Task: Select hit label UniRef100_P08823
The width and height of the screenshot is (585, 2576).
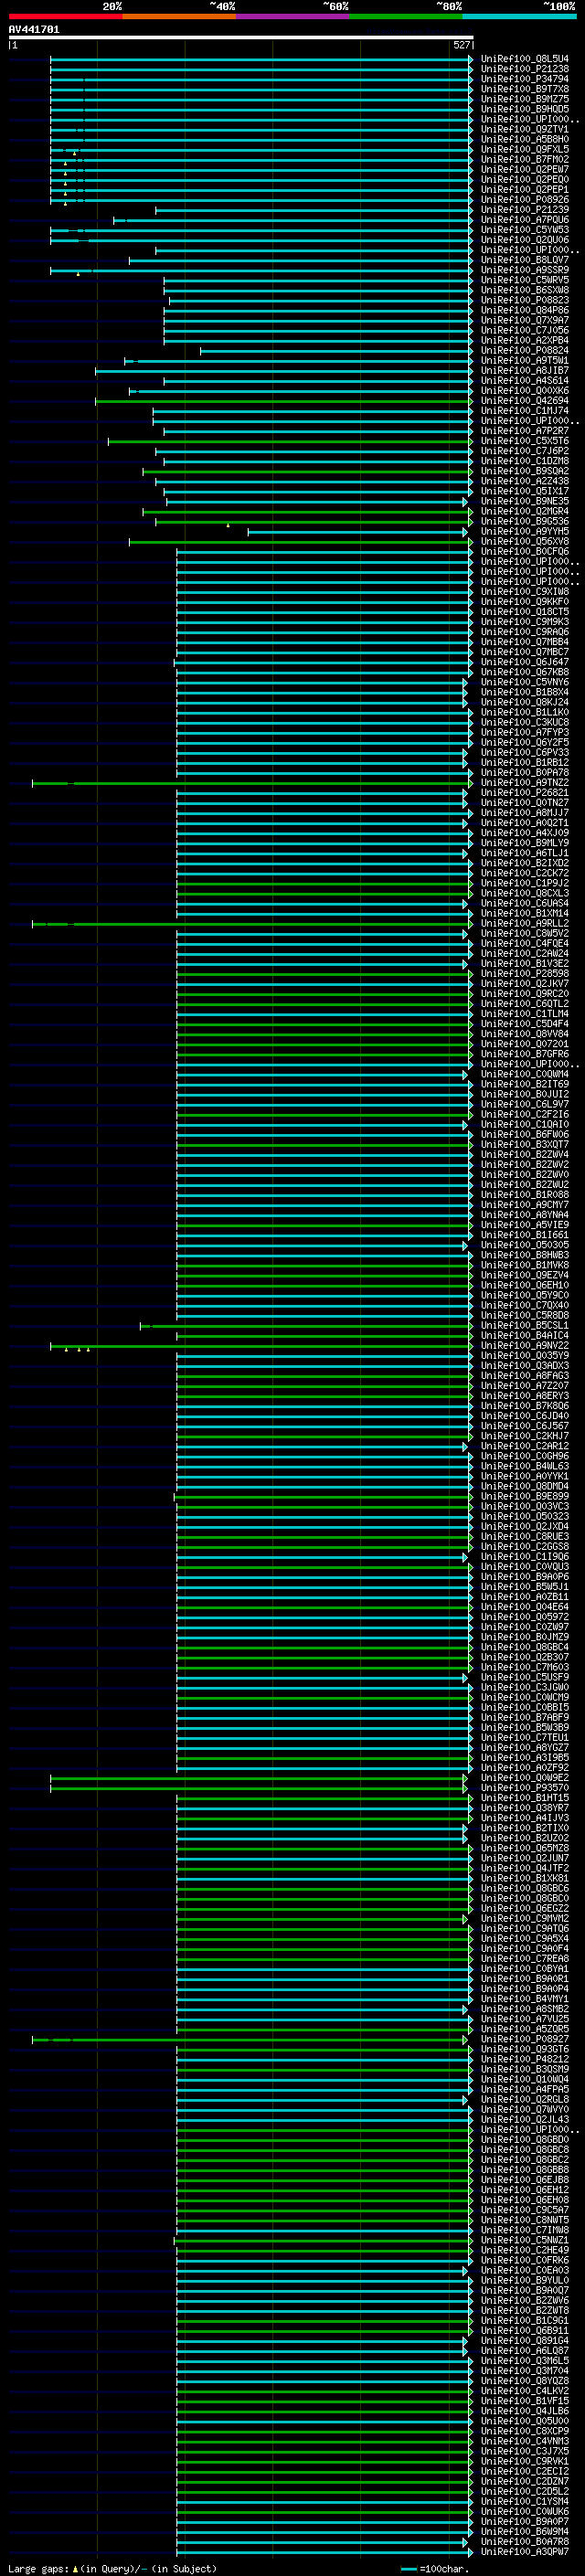Action: (x=525, y=300)
